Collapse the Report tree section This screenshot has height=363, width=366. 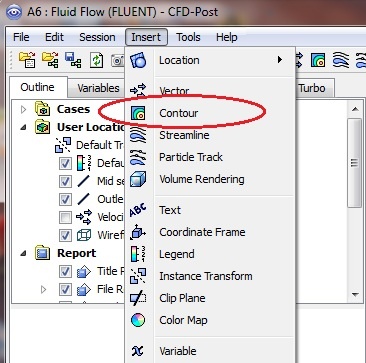(x=23, y=253)
